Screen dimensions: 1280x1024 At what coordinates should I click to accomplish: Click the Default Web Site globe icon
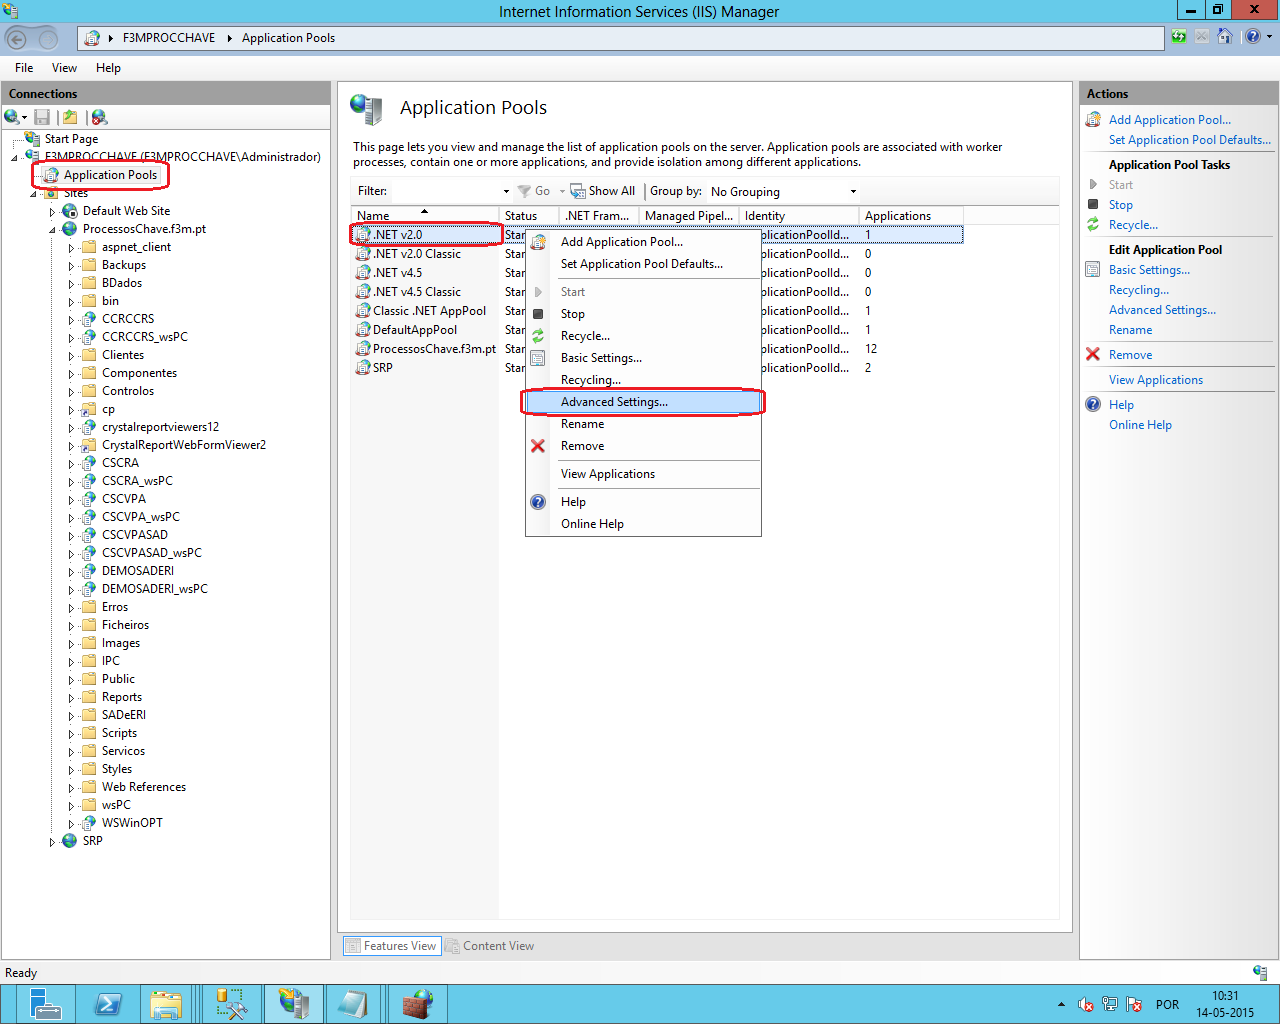[x=70, y=211]
